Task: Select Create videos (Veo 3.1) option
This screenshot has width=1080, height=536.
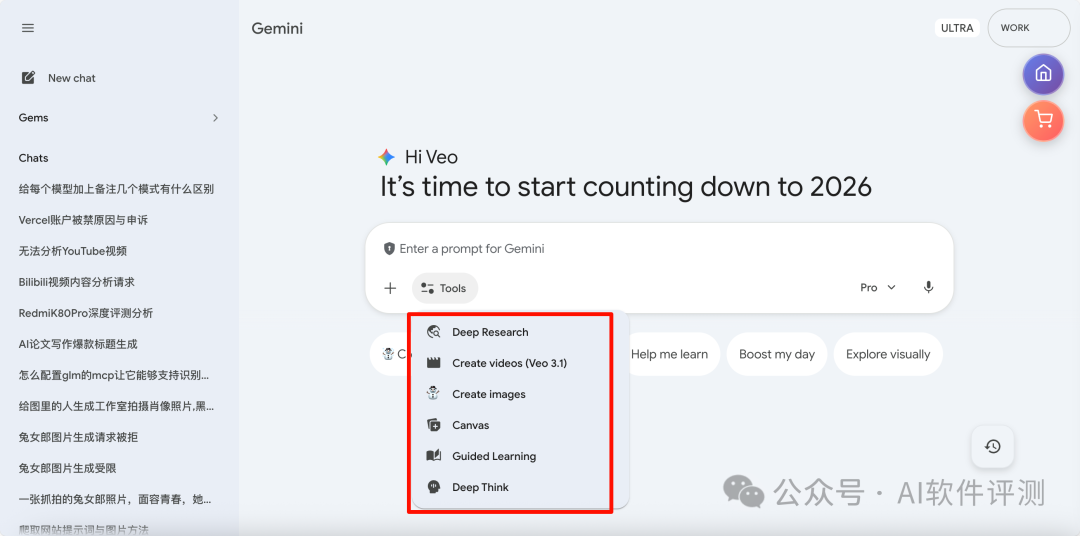Action: (512, 363)
